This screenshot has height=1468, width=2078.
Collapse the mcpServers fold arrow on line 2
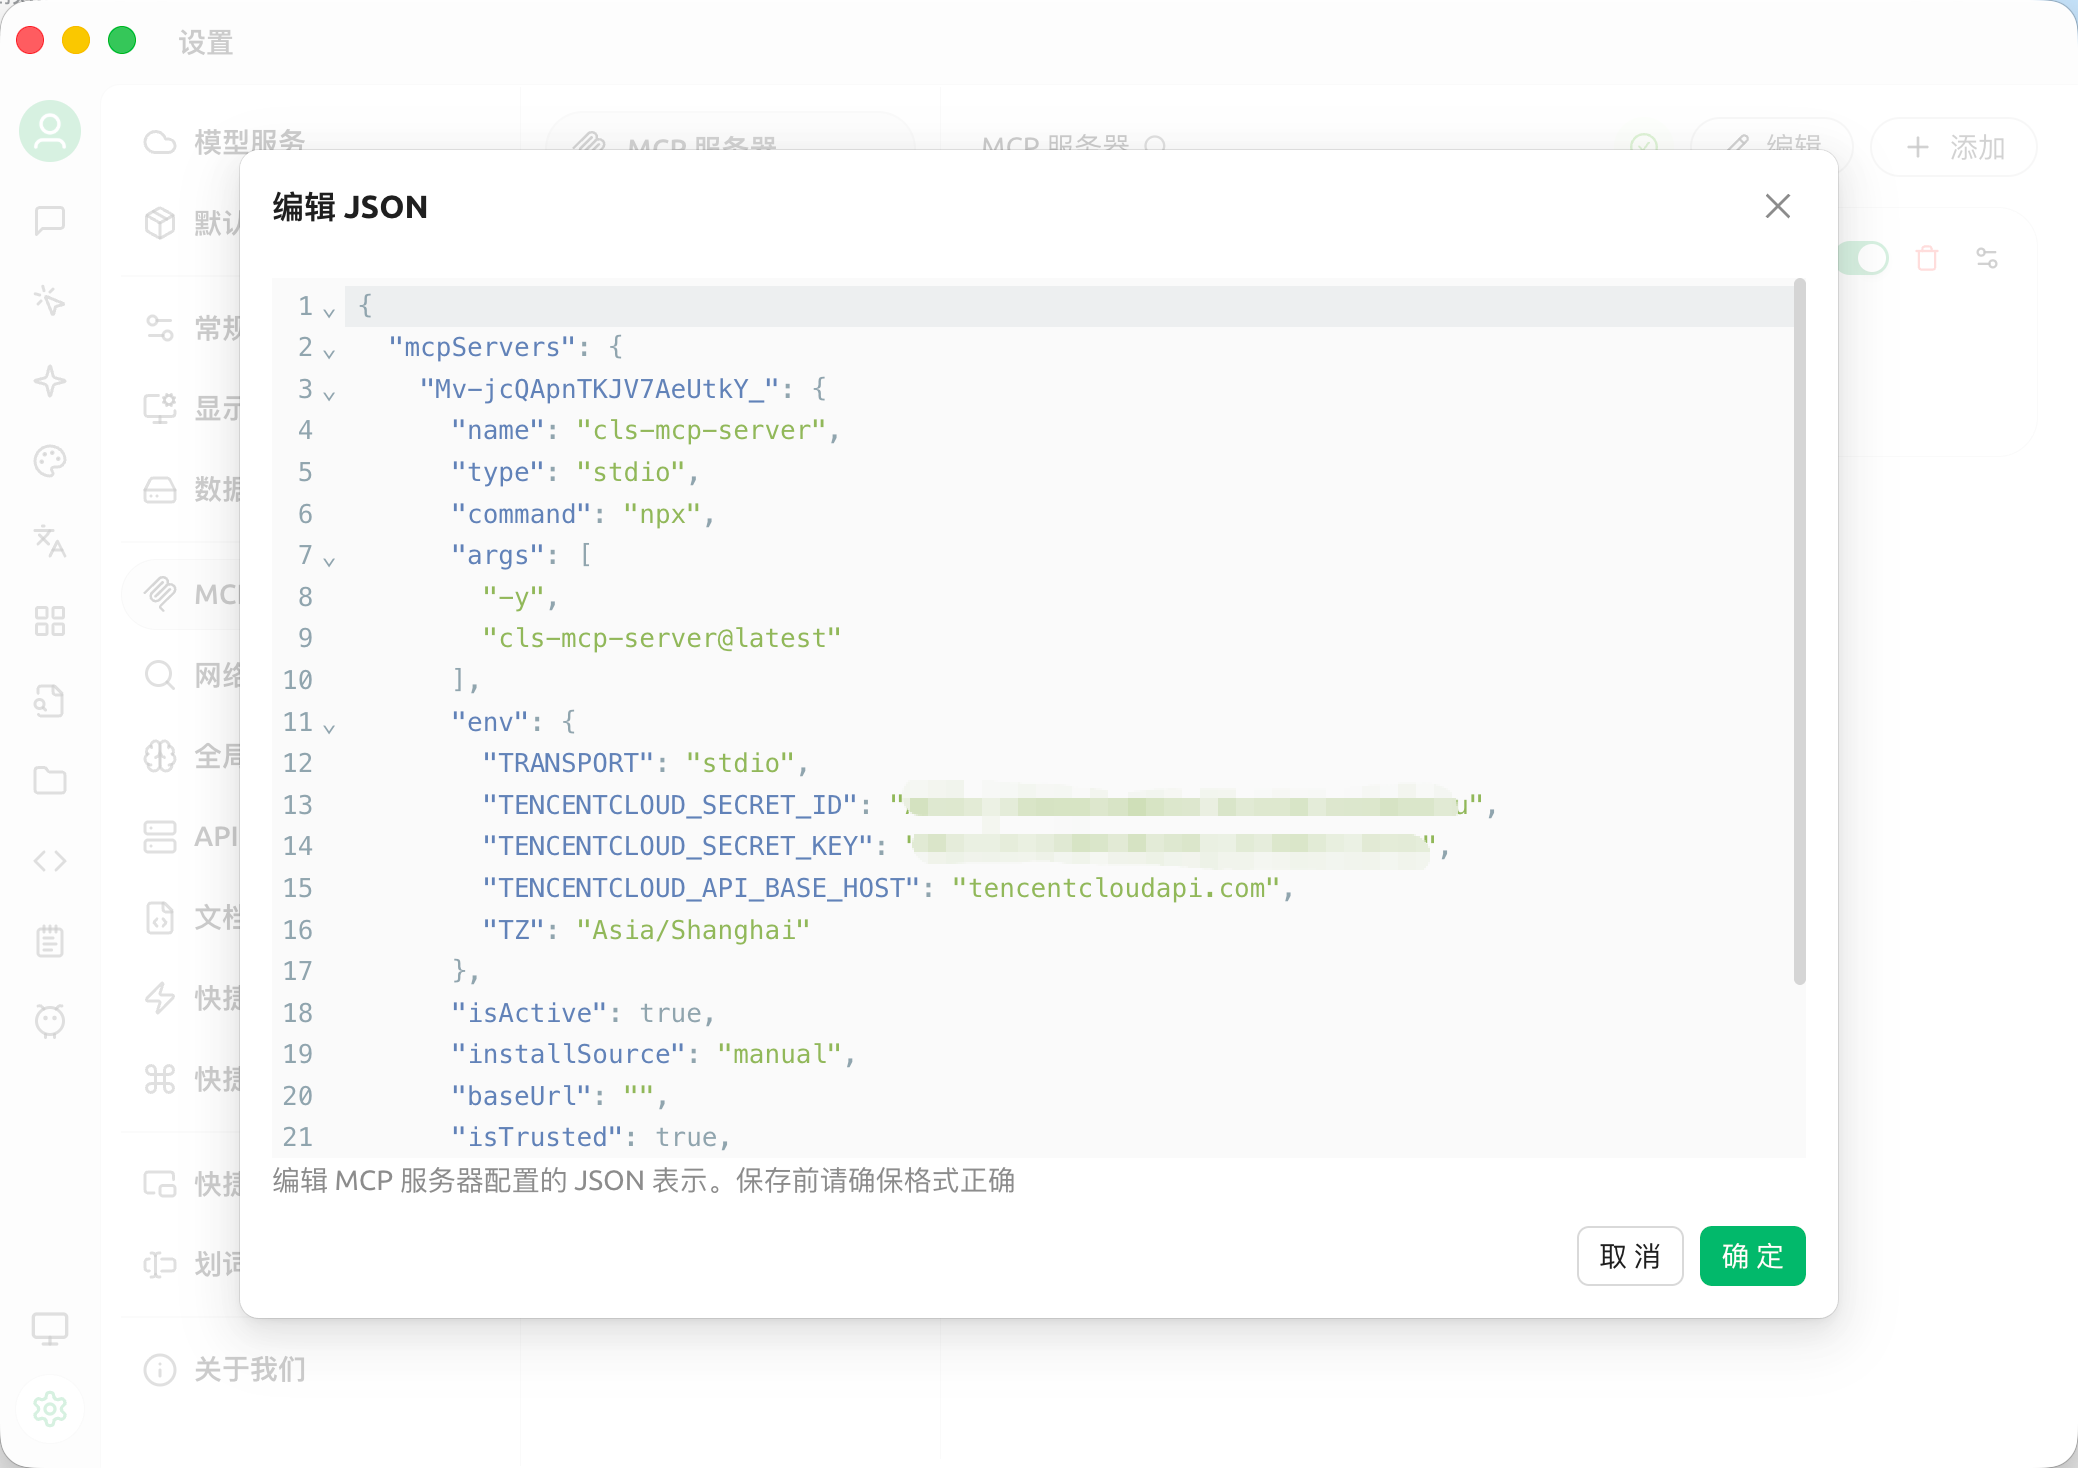329,353
